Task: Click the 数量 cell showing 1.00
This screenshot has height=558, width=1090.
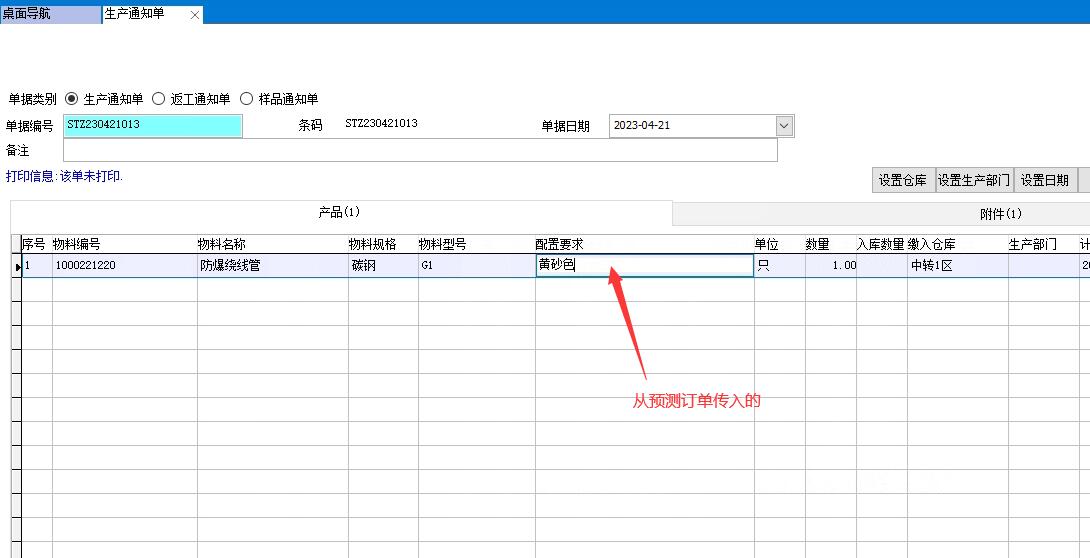Action: 830,265
